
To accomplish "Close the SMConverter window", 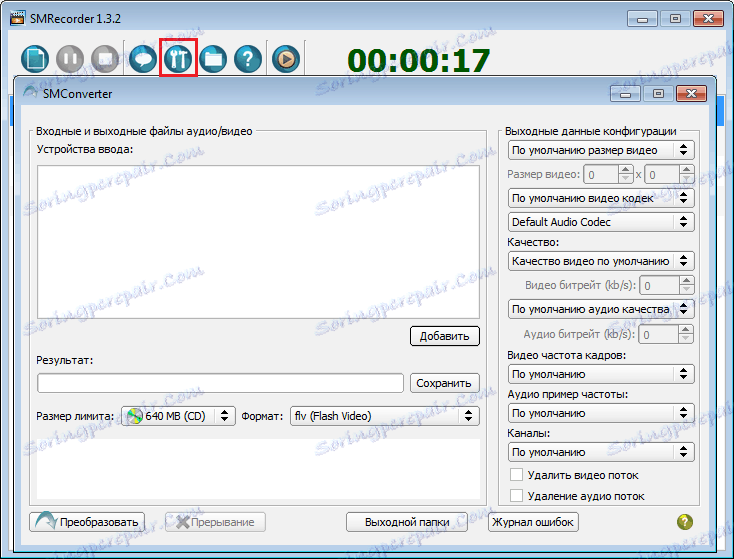I will click(x=691, y=94).
